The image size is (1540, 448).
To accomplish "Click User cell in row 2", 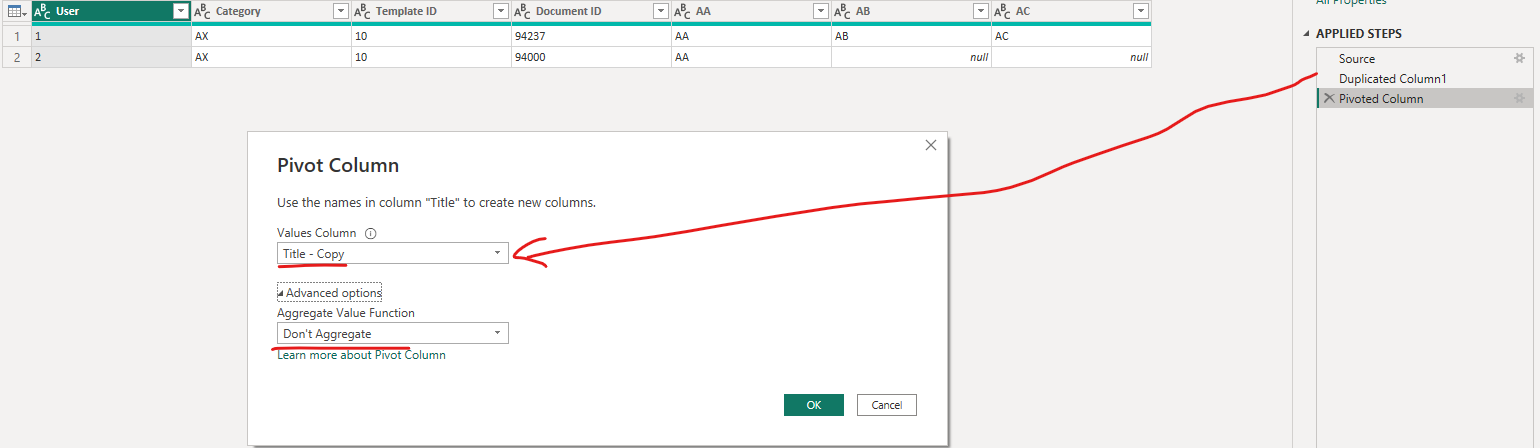I will [x=111, y=57].
